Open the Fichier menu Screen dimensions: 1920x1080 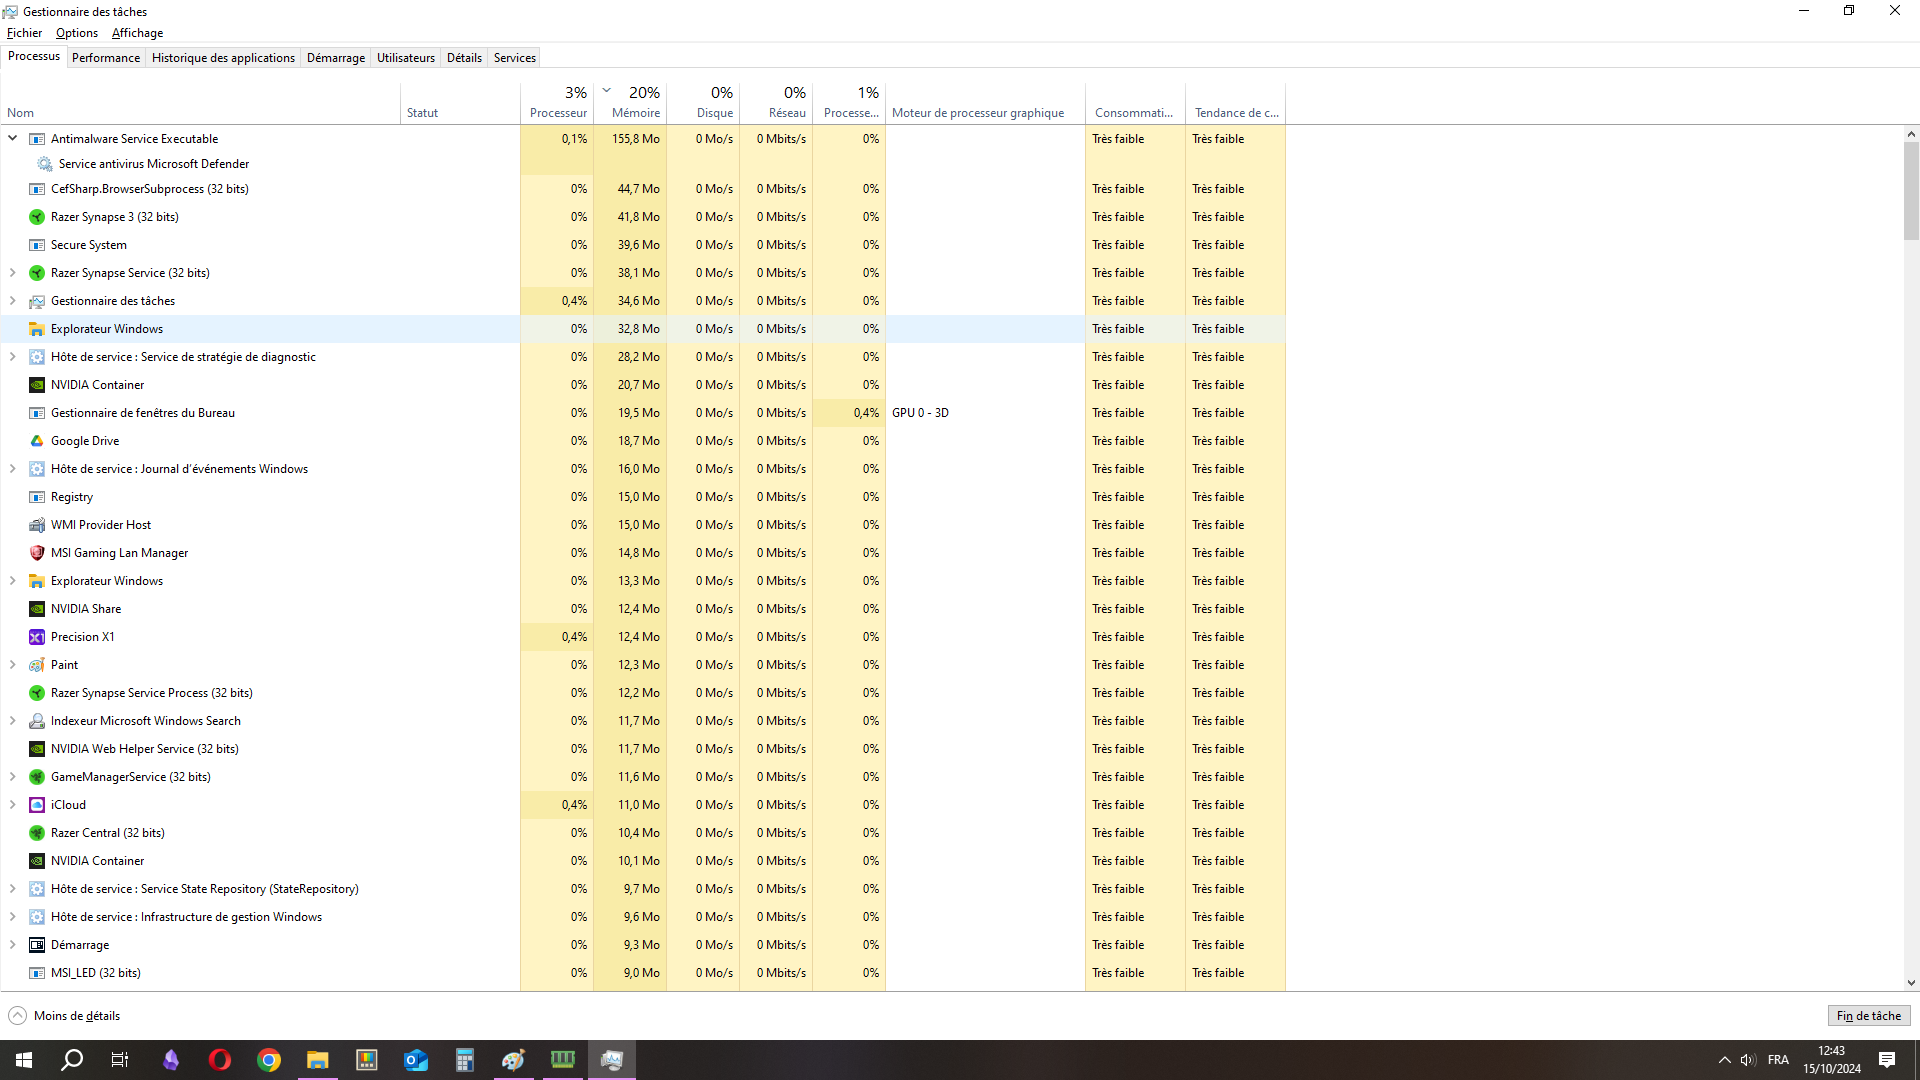click(24, 33)
